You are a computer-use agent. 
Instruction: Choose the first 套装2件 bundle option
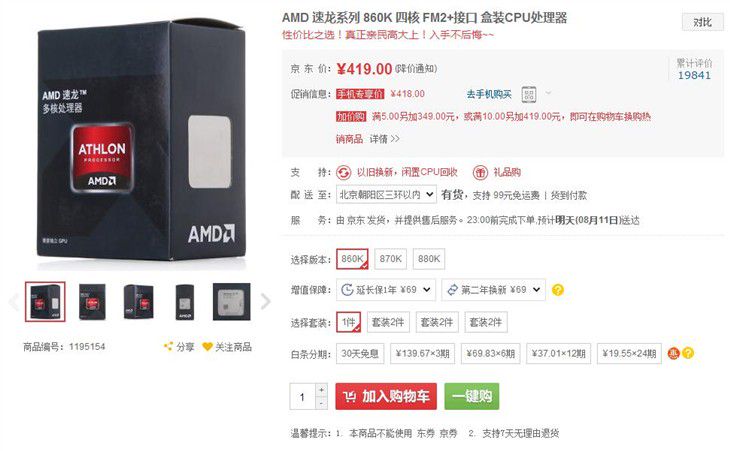[388, 322]
